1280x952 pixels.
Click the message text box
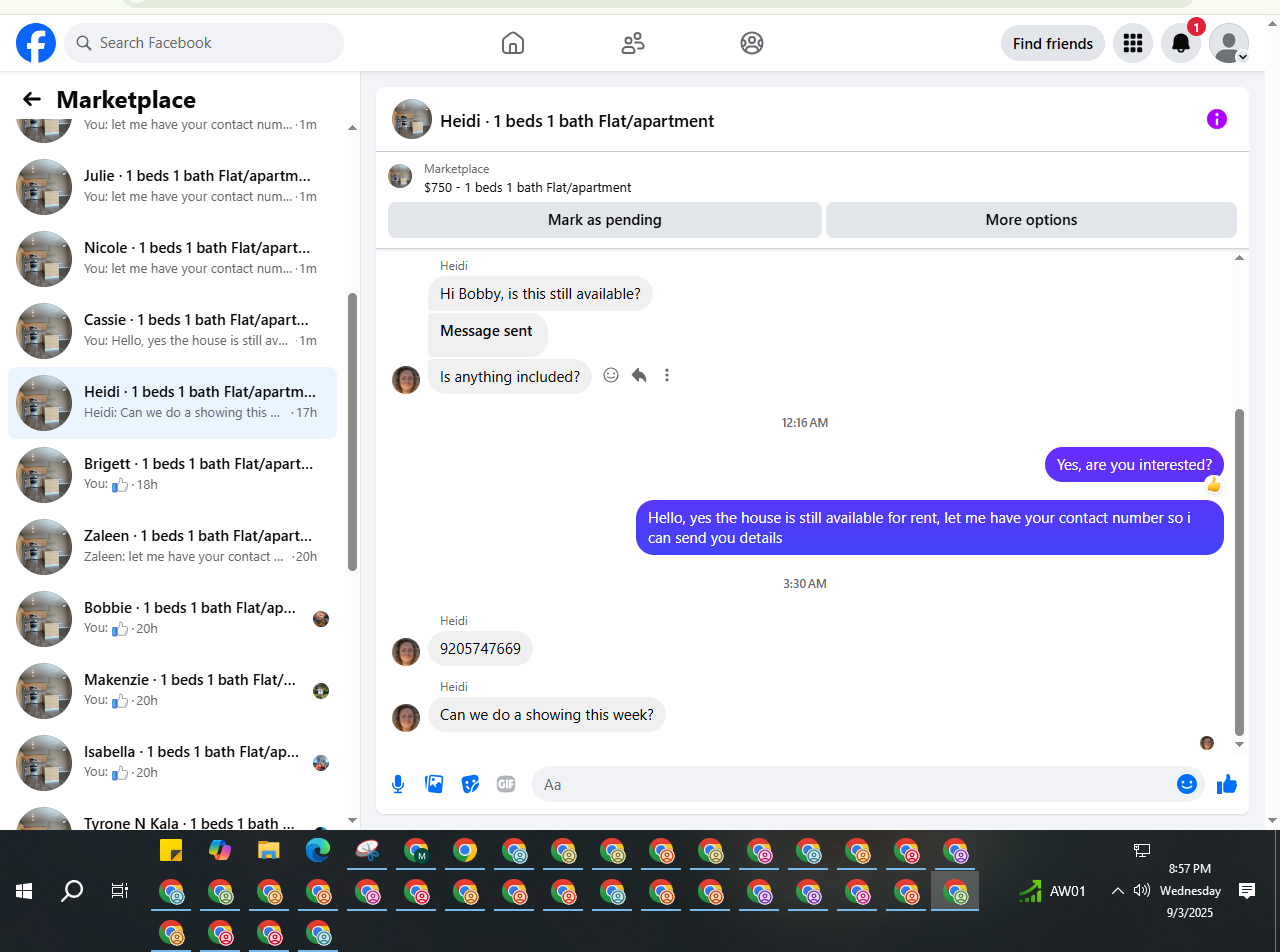click(x=855, y=785)
